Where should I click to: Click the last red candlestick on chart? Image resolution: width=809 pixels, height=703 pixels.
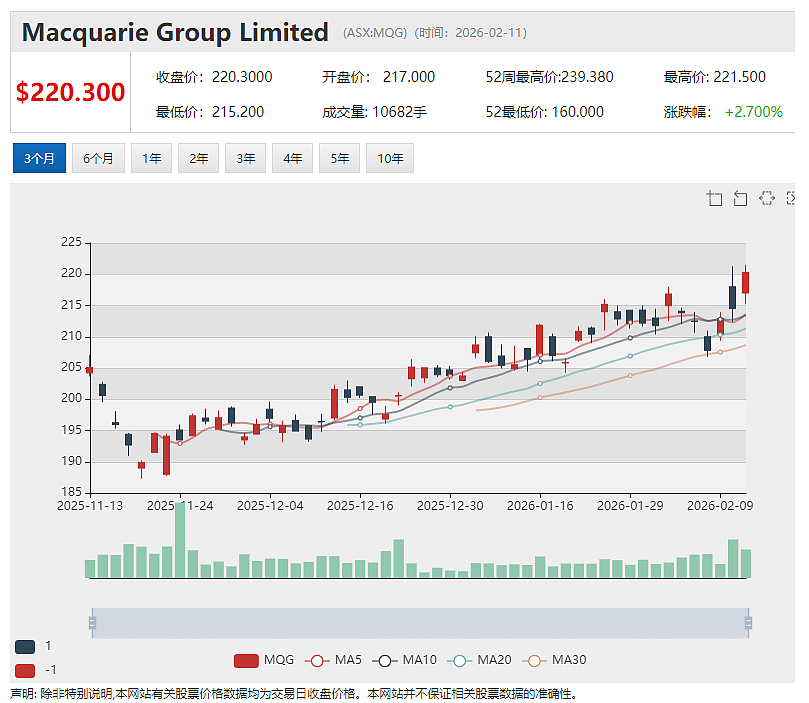746,283
